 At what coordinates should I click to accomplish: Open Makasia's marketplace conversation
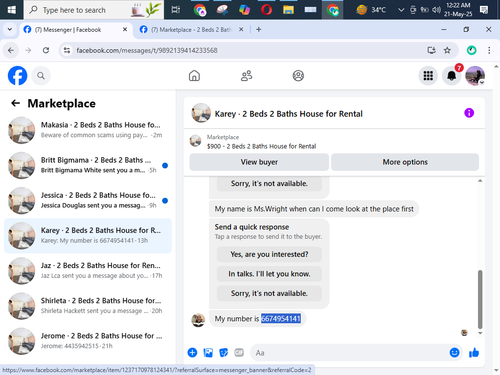(88, 130)
